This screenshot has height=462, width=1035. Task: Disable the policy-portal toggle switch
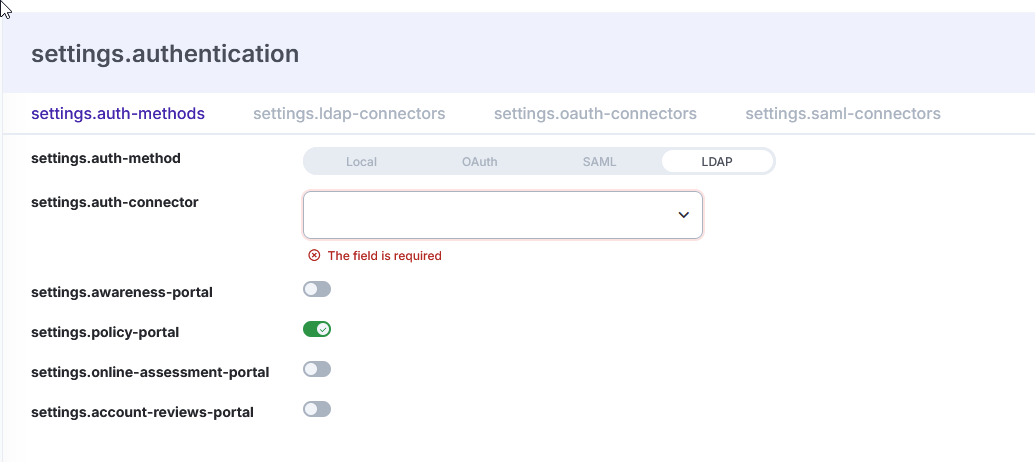pyautogui.click(x=316, y=330)
